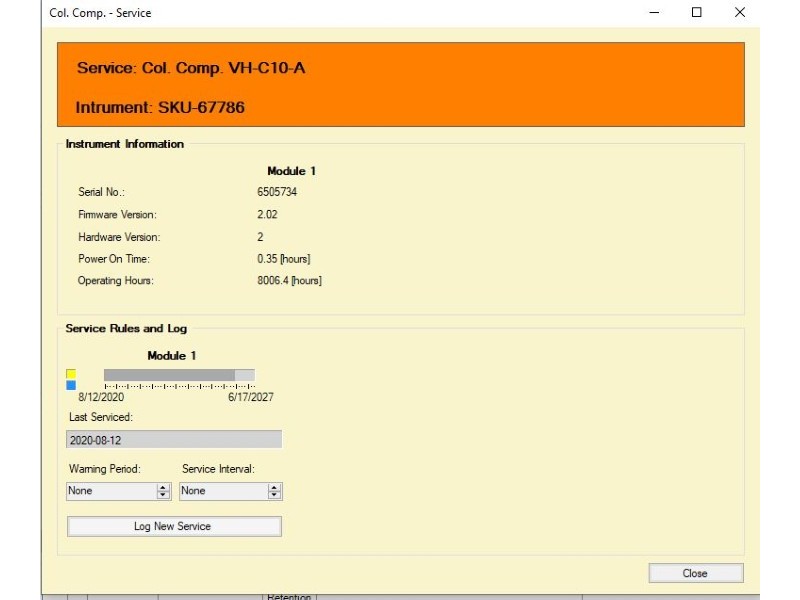Screen dimensions: 800x600
Task: Click the 6/17/2027 timeline end date
Action: pyautogui.click(x=251, y=397)
